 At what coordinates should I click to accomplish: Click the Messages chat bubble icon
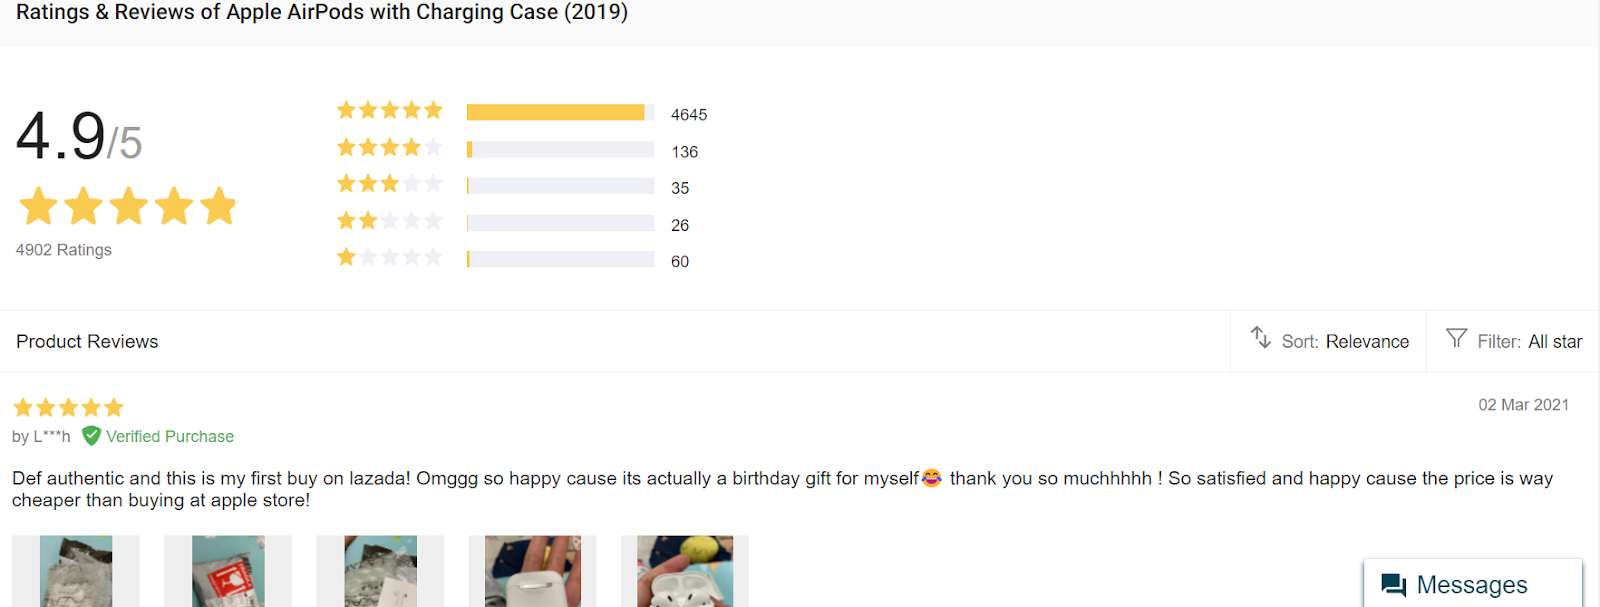click(x=1393, y=585)
